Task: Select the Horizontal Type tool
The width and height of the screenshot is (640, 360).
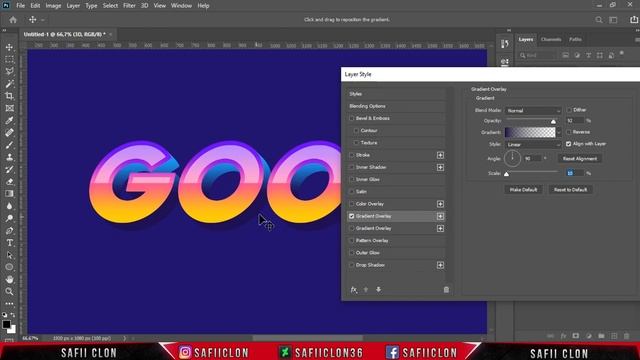Action: (9, 243)
